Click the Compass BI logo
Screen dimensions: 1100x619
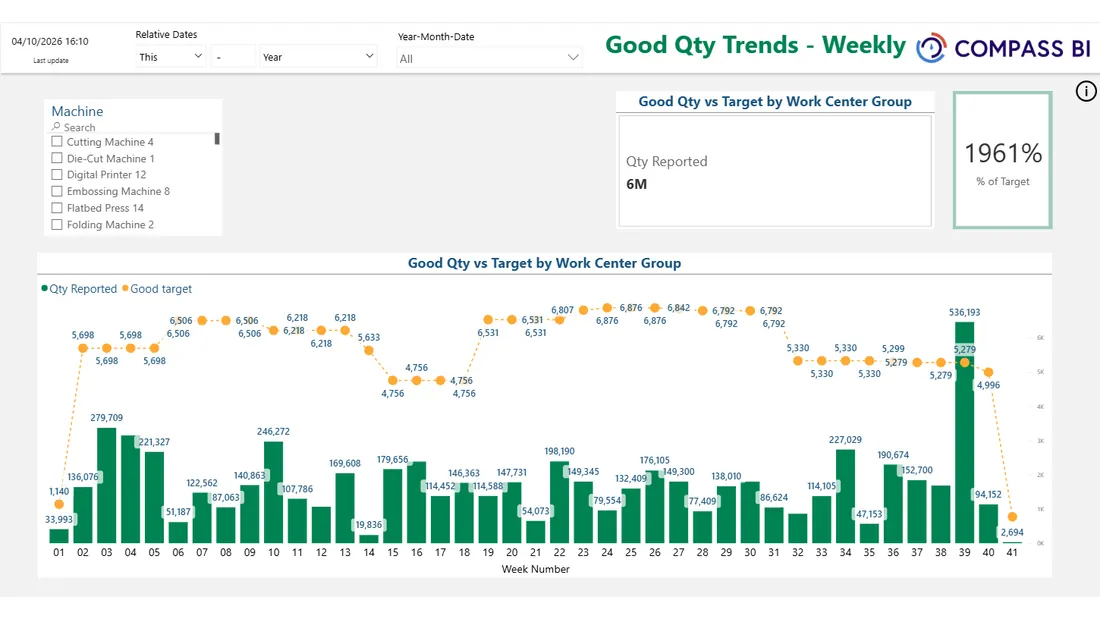[1003, 48]
